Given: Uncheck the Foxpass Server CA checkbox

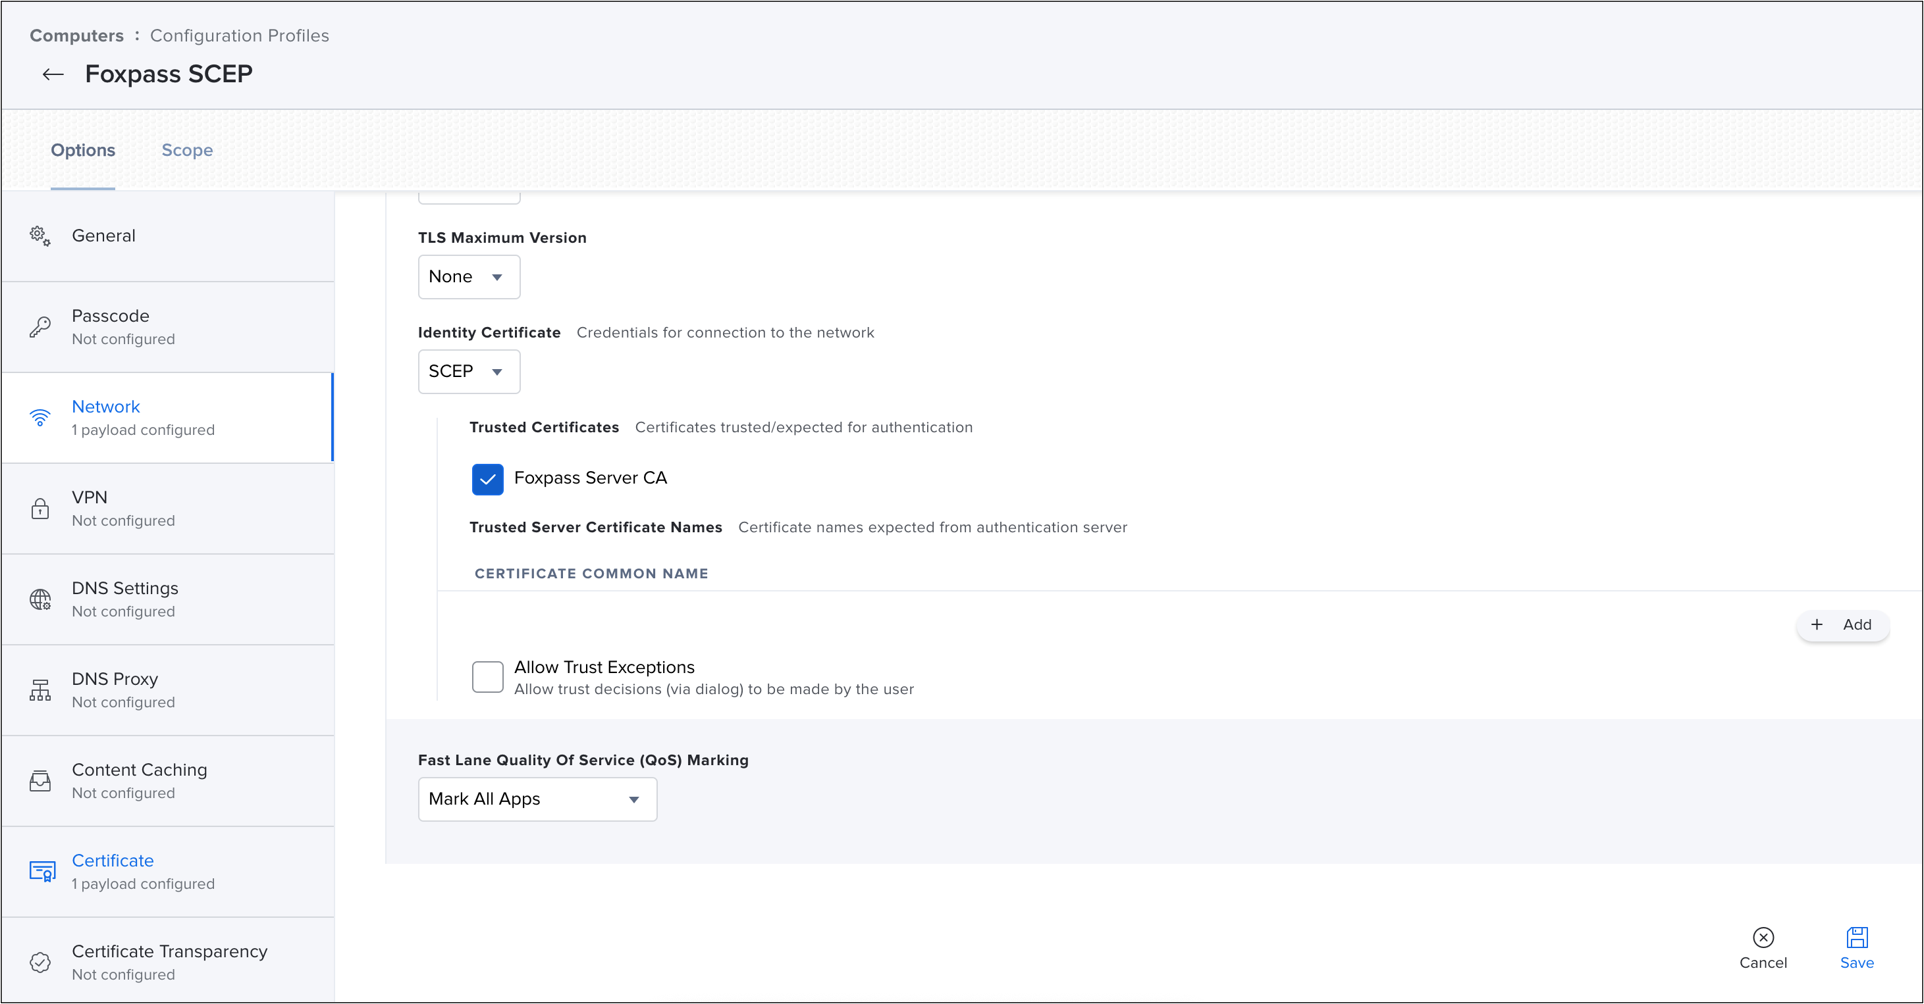Looking at the screenshot, I should [488, 479].
